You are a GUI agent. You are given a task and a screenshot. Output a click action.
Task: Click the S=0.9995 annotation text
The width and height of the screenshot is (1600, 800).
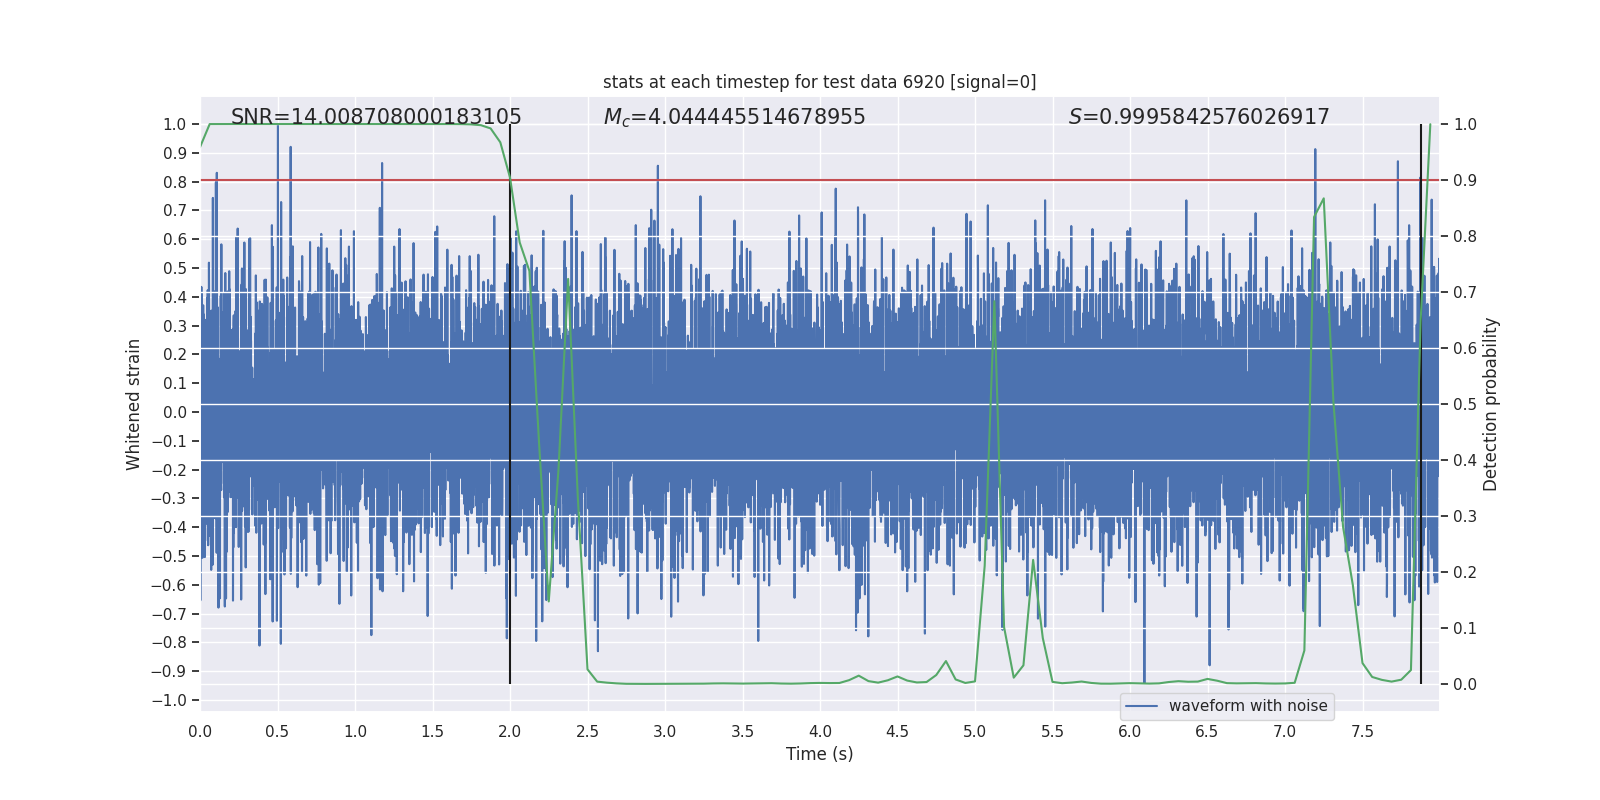tap(1199, 117)
